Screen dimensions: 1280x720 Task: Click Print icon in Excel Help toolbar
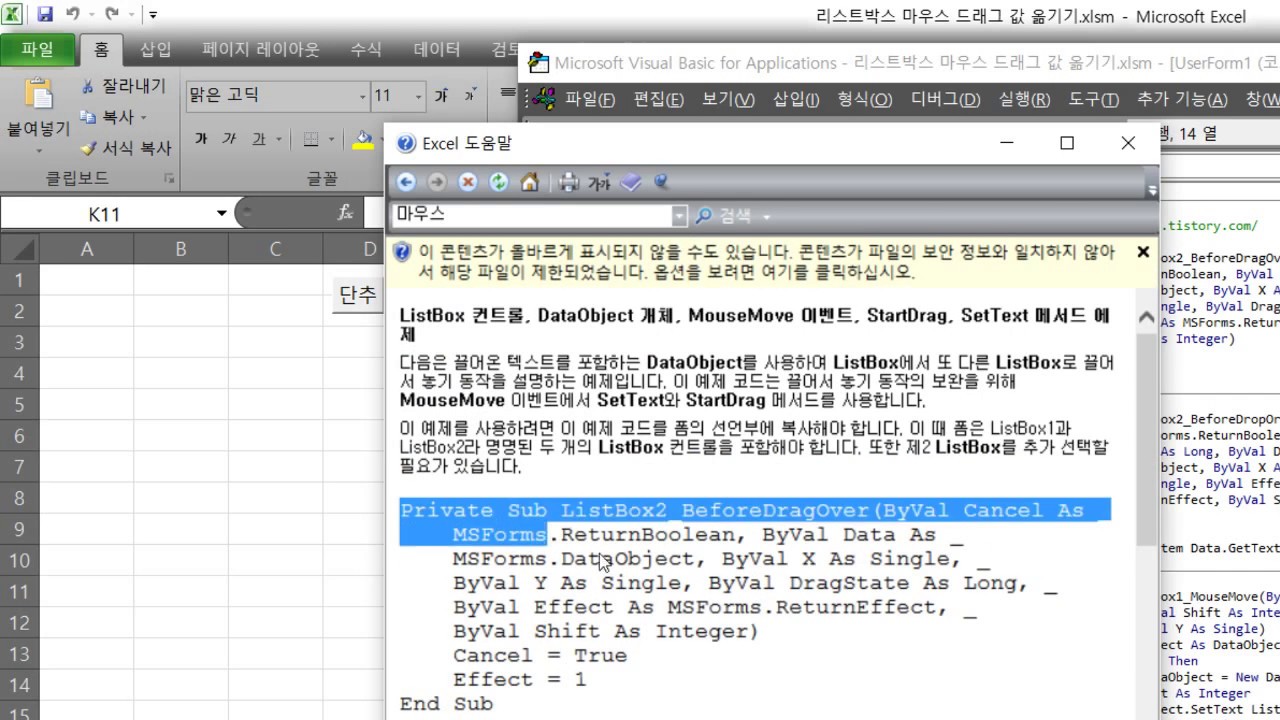pos(569,182)
